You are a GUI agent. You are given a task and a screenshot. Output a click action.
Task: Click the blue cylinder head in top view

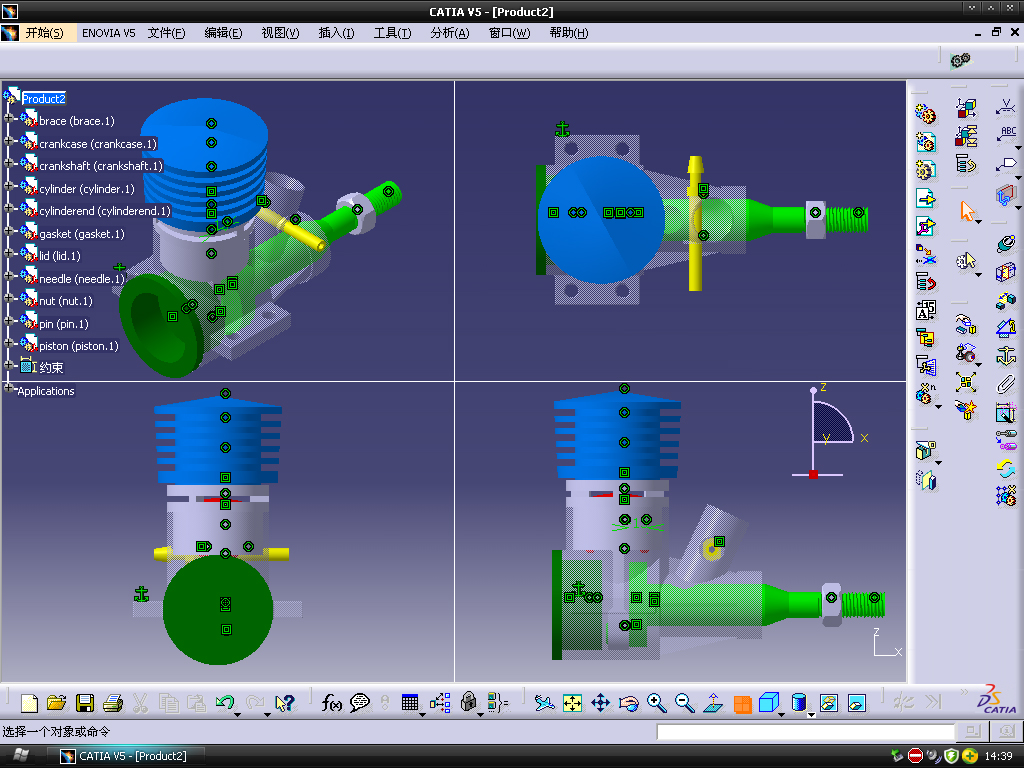tap(601, 219)
